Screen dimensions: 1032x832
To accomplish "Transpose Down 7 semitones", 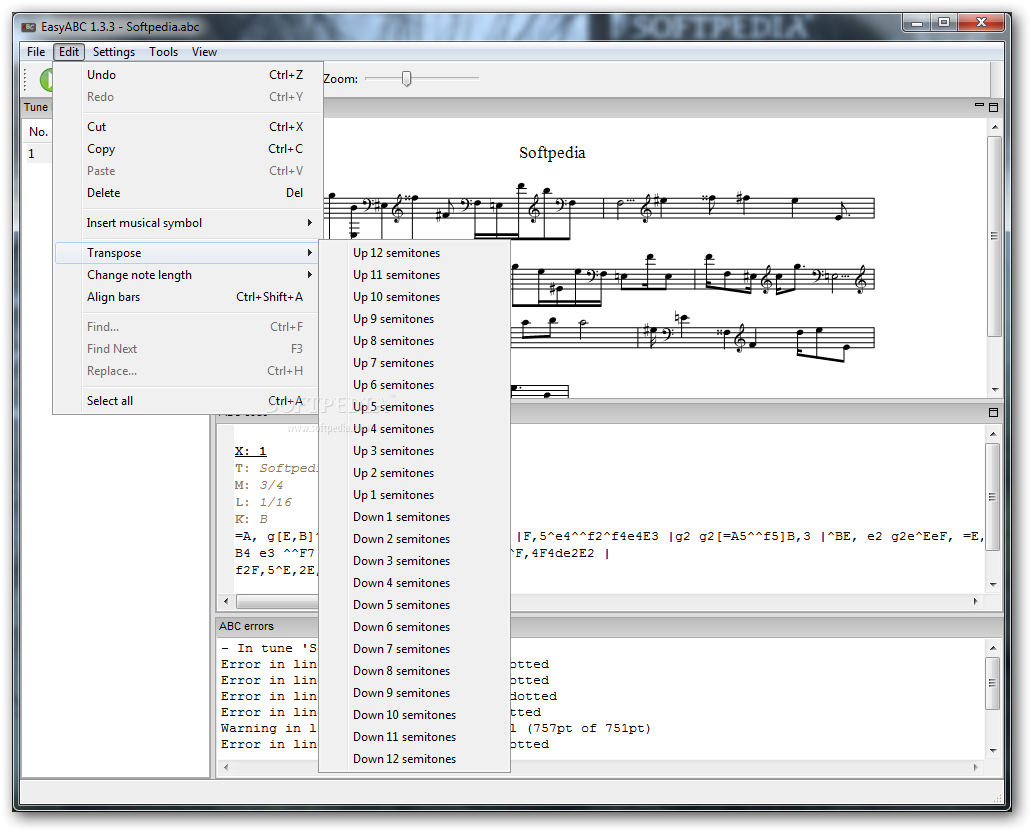I will pos(415,649).
